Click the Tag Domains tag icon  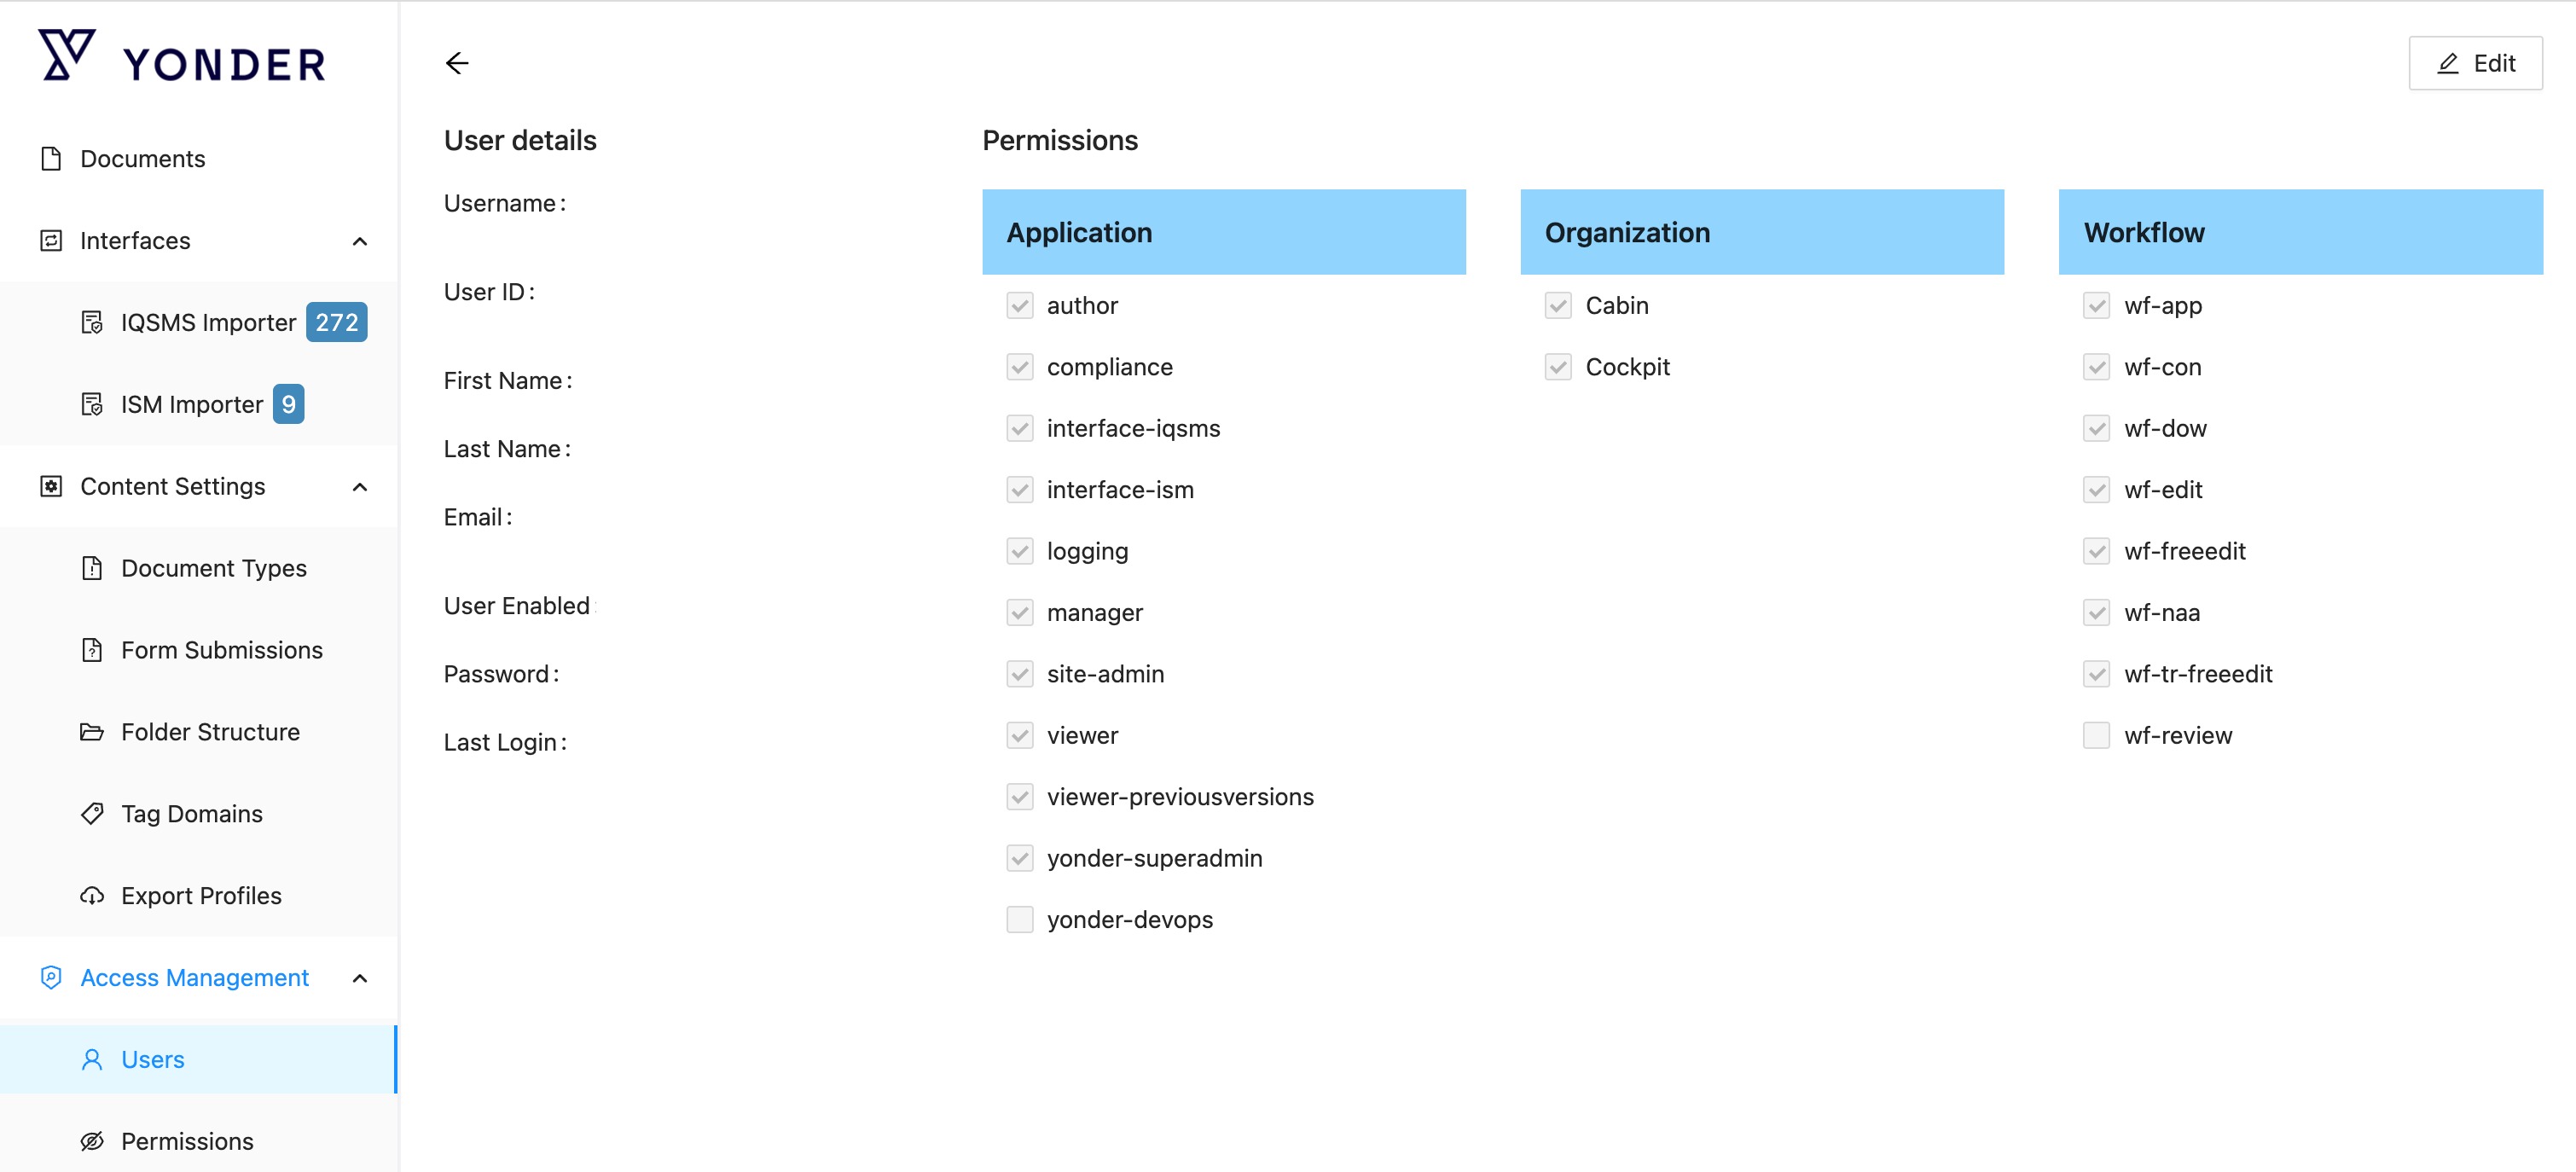pyautogui.click(x=92, y=814)
